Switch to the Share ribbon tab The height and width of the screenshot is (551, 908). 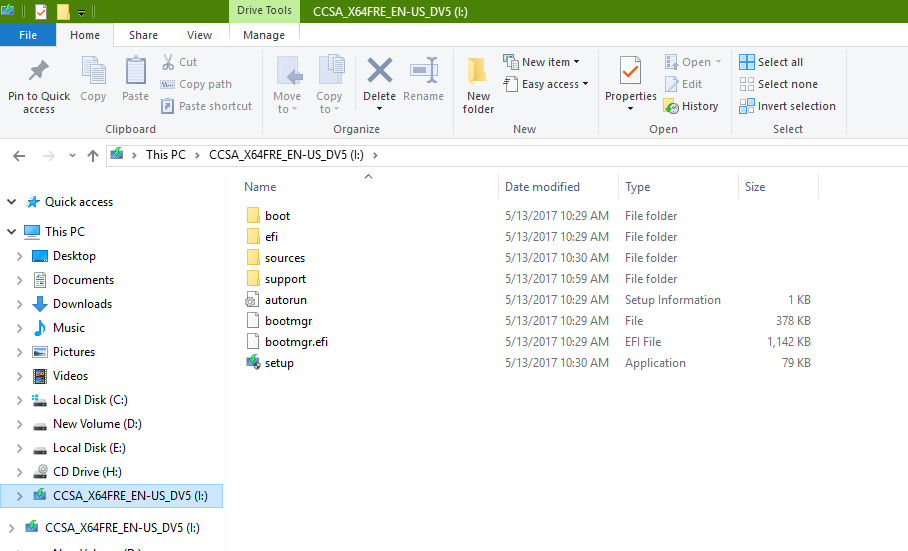point(144,35)
